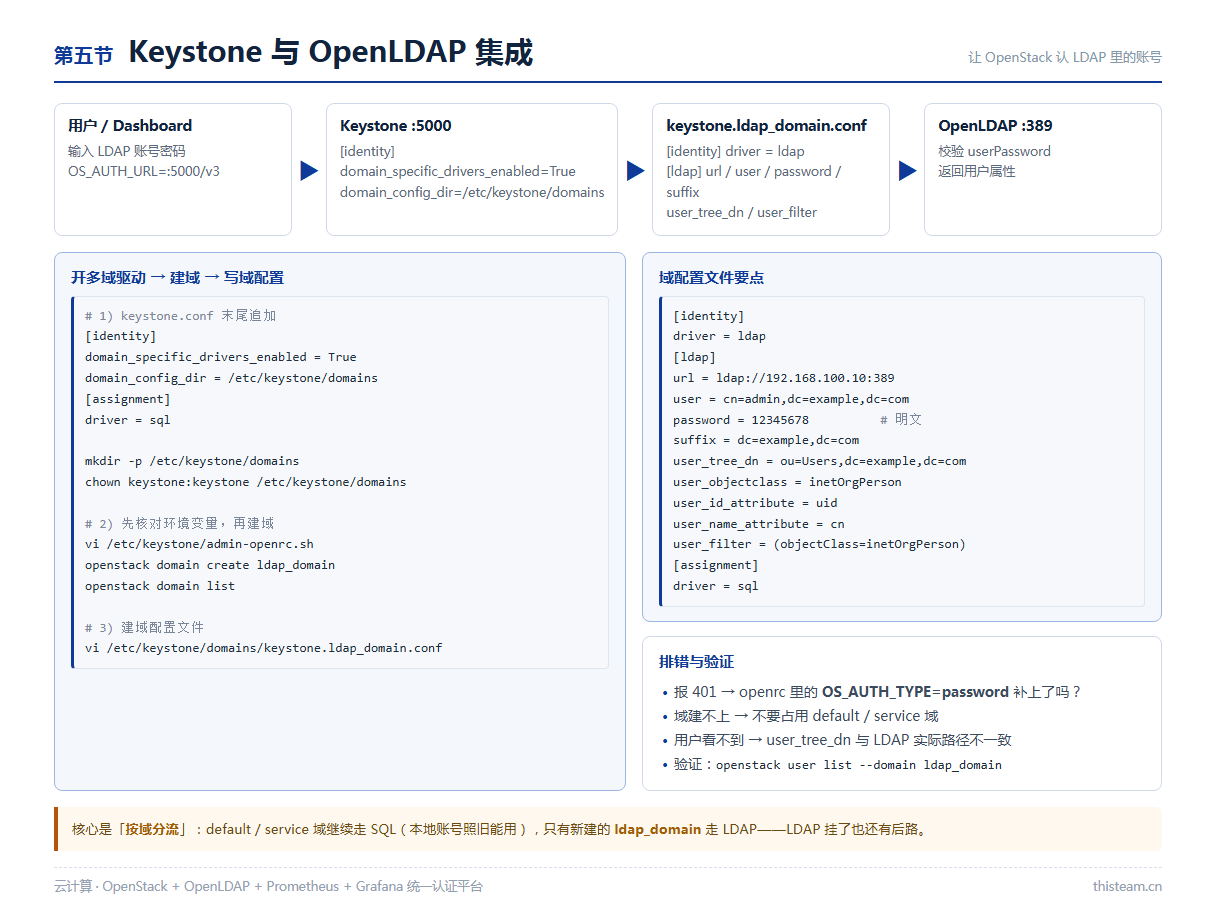Click the line 'user = cn=admin,dc=example,dc=com'

pyautogui.click(x=791, y=399)
